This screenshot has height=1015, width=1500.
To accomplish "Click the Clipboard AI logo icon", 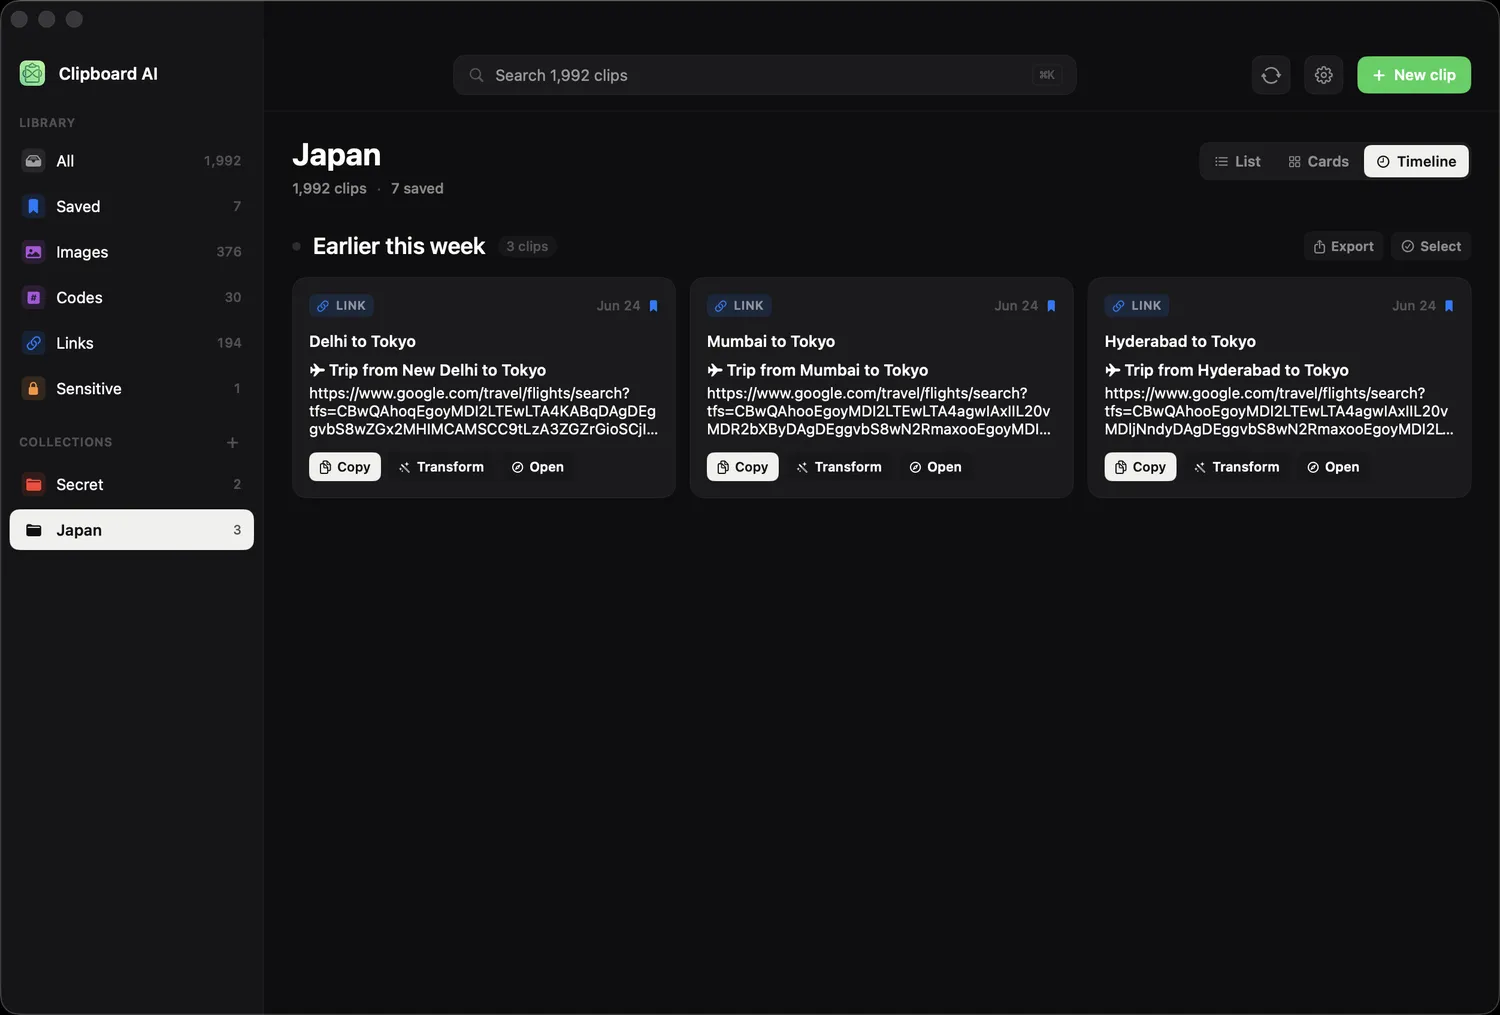I will (x=32, y=73).
